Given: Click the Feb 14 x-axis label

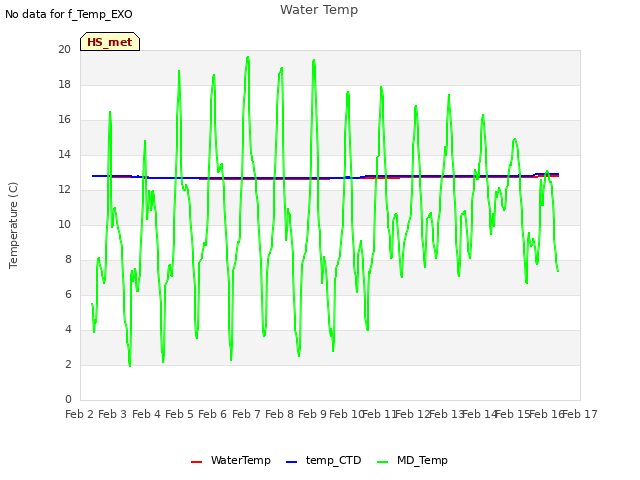Looking at the screenshot, I should tap(479, 414).
